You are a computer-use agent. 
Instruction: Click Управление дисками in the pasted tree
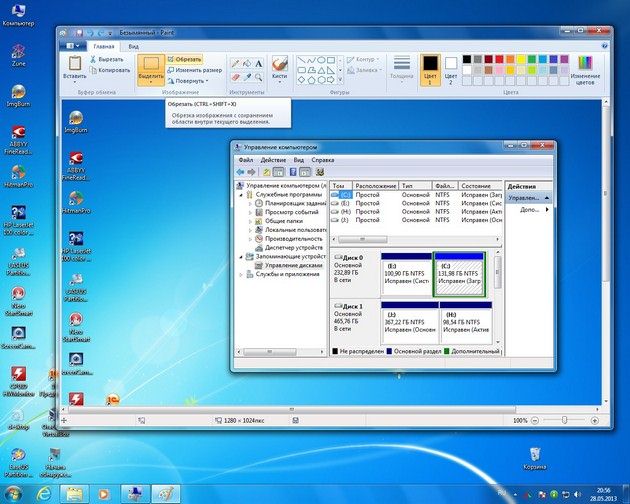click(x=293, y=265)
